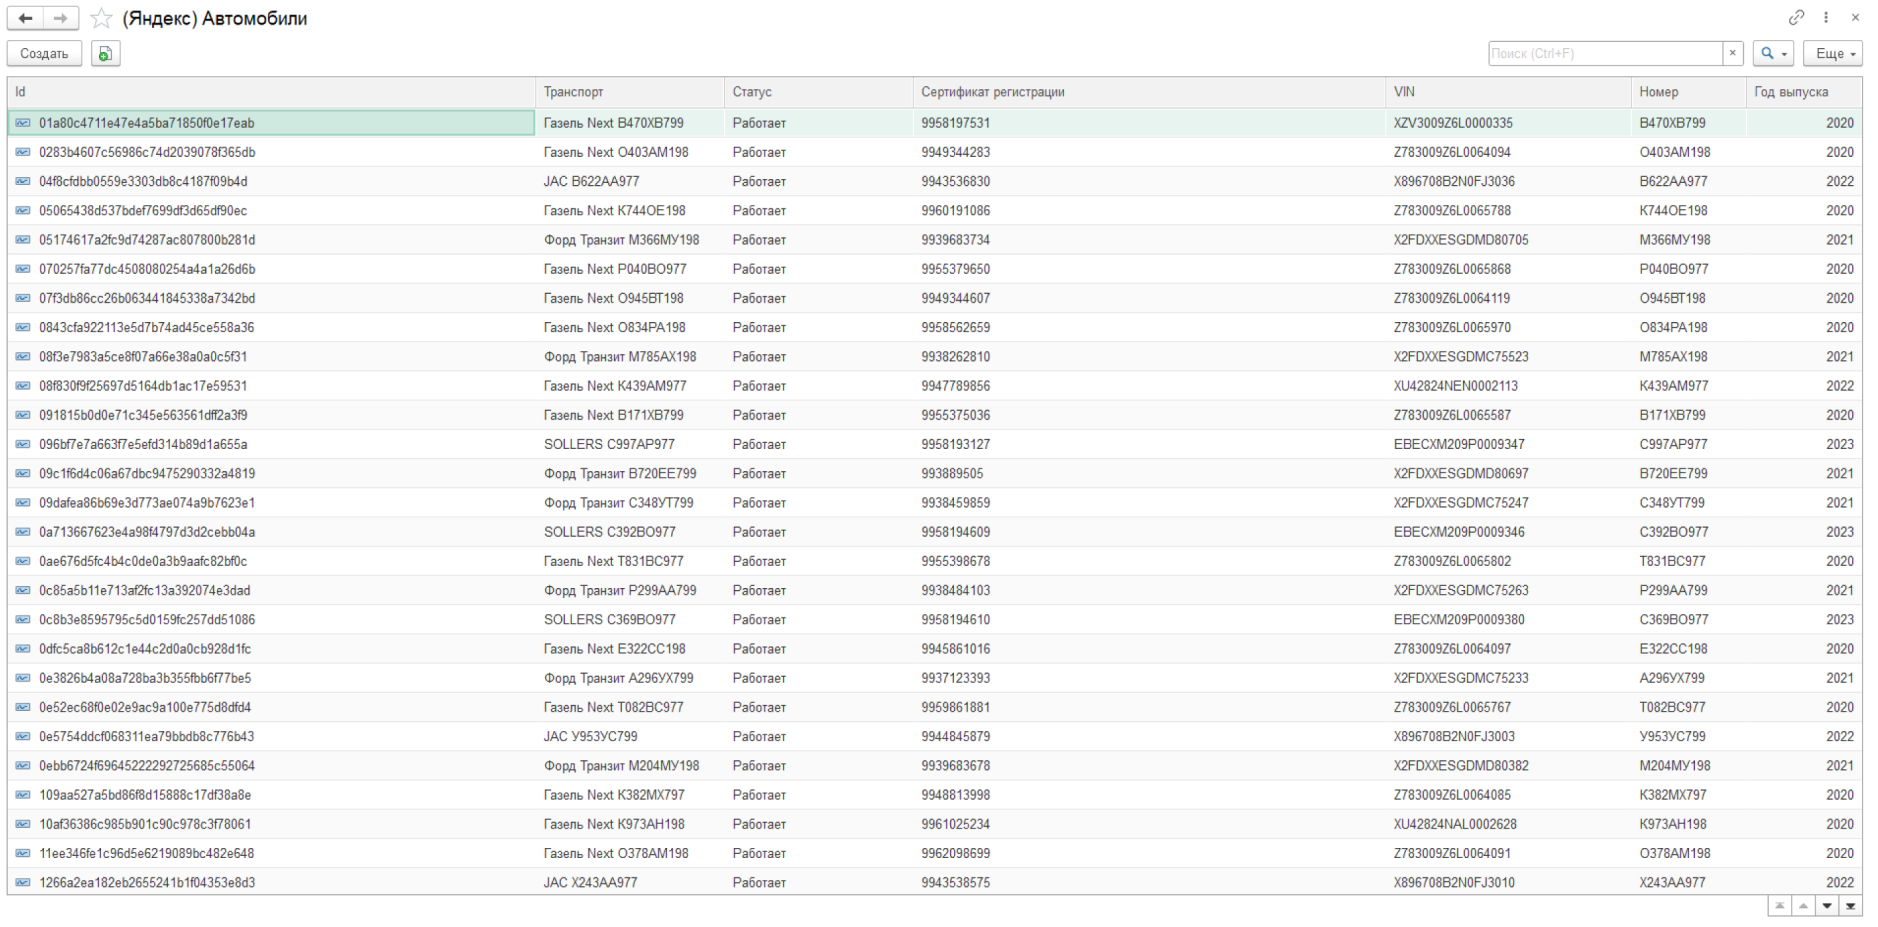Click Id 0e52ec68f0e02e9ac9a100e775d8dfd4

click(x=145, y=707)
